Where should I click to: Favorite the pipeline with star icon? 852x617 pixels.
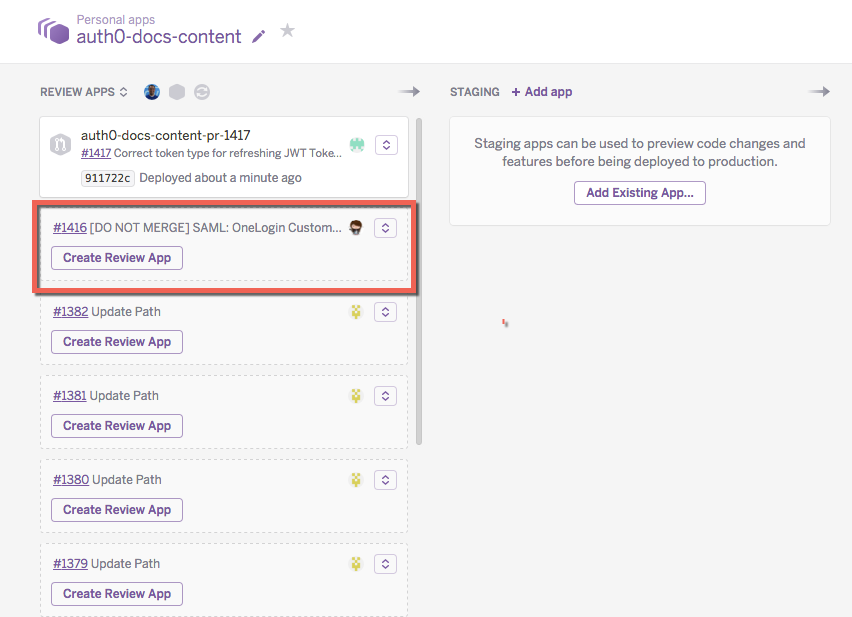tap(287, 30)
